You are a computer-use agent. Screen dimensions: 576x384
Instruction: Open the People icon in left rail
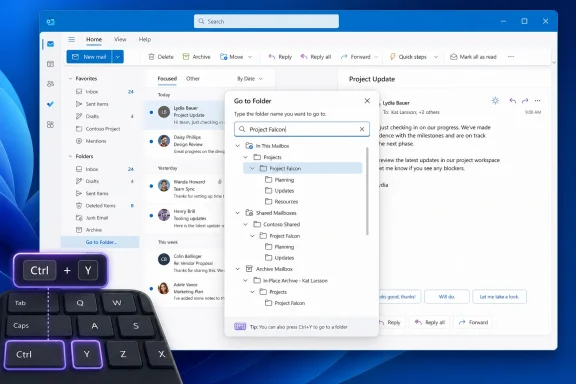coord(50,84)
